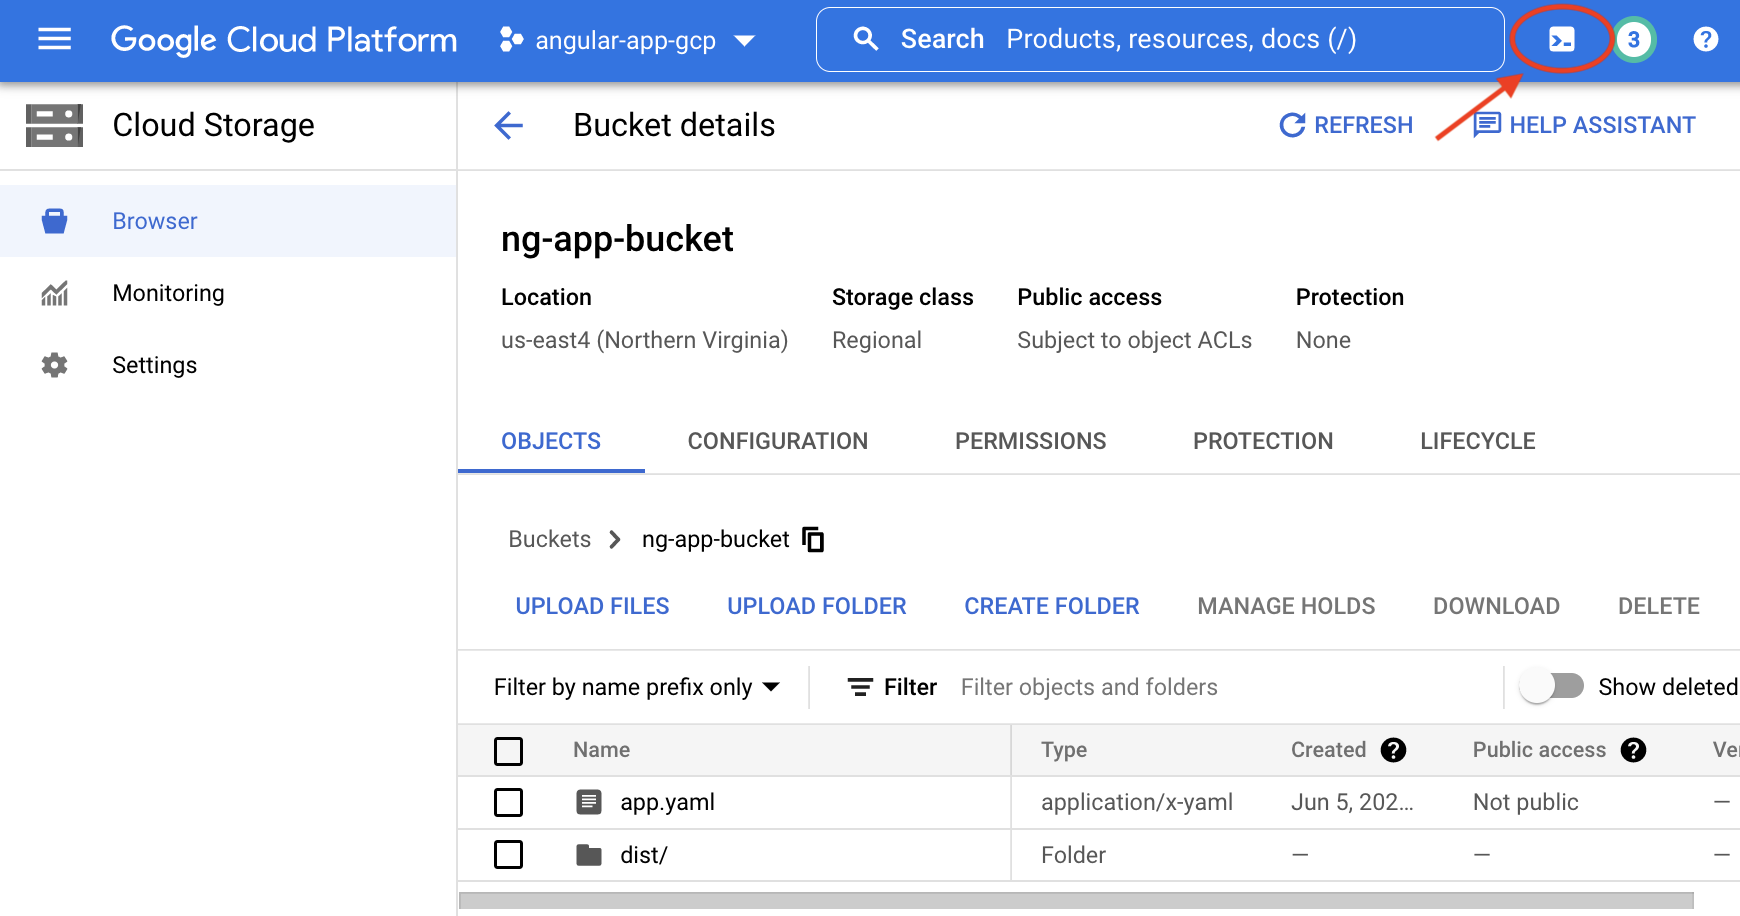The image size is (1740, 916).
Task: Open the hamburger navigation menu
Action: (54, 39)
